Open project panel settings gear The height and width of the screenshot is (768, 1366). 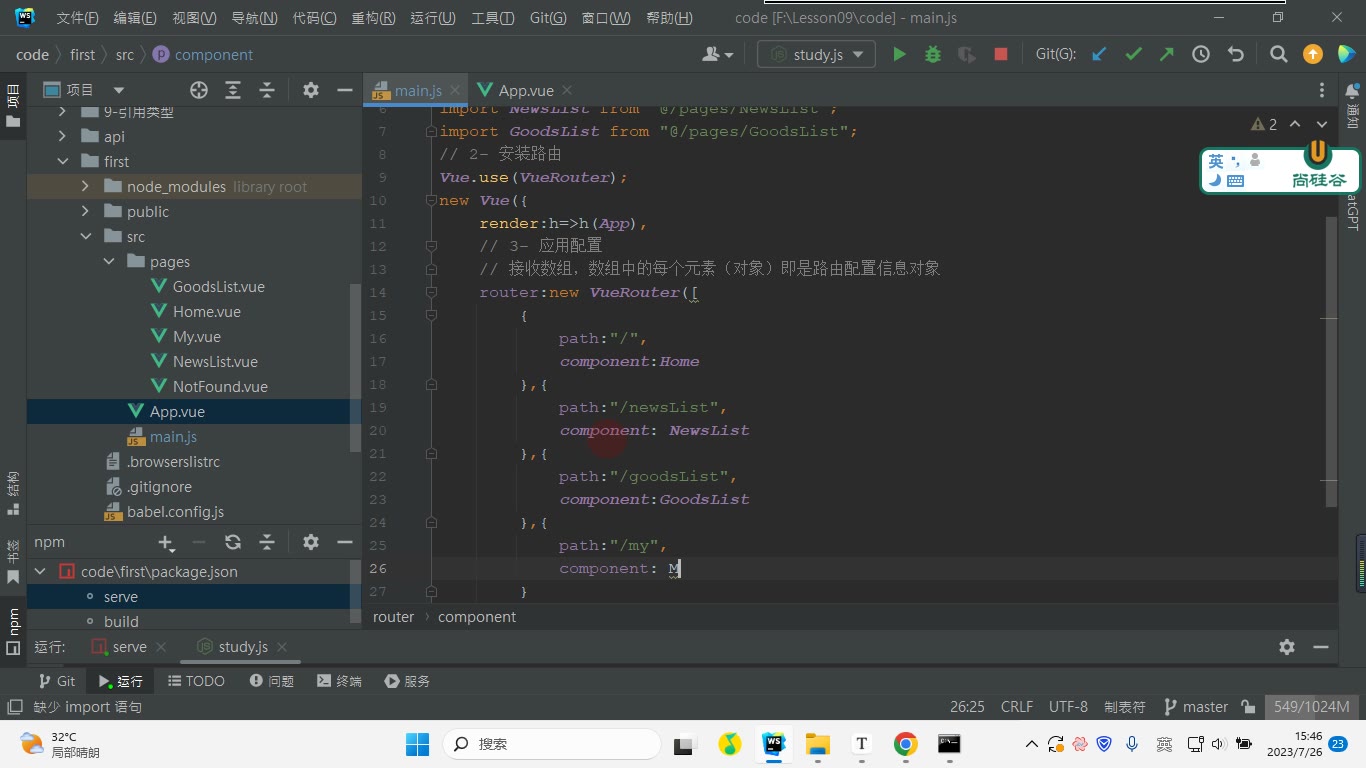[311, 90]
